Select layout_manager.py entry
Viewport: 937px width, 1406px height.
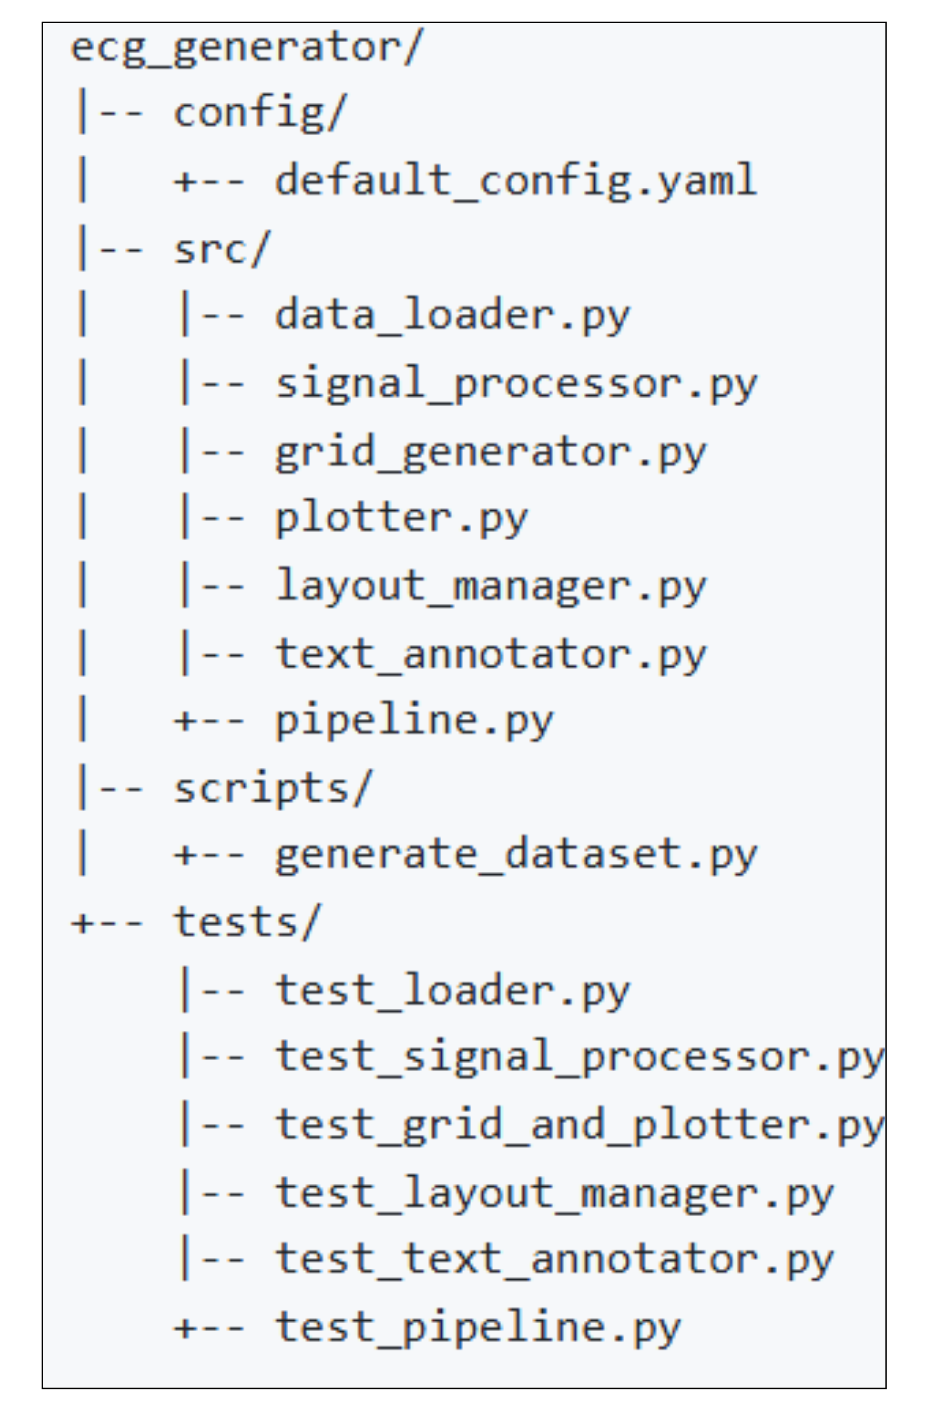coord(490,586)
